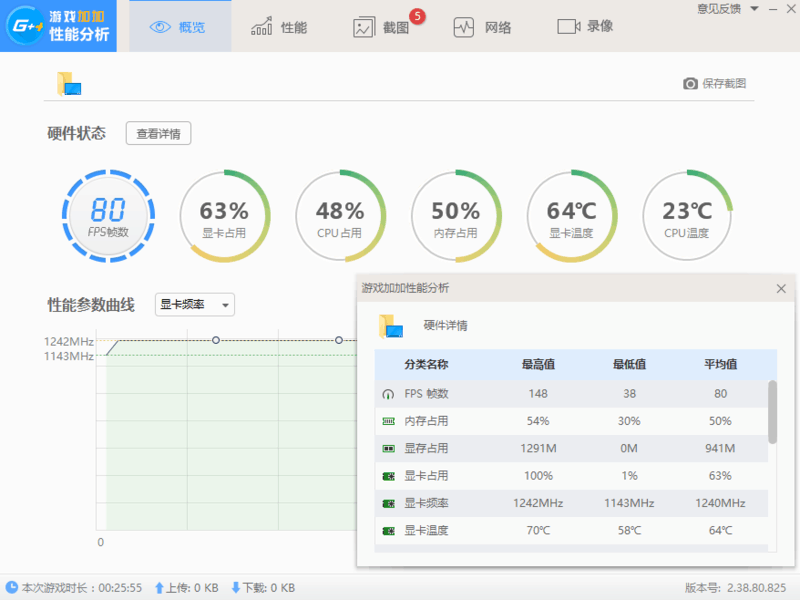This screenshot has height=600, width=800.
Task: Click the folder icon under the tab bar
Action: [x=68, y=84]
